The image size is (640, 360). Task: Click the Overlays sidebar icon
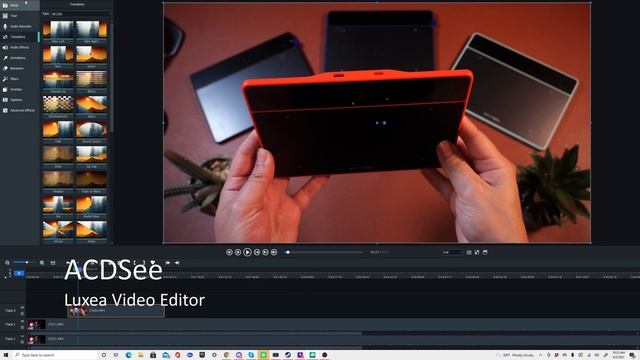5,89
